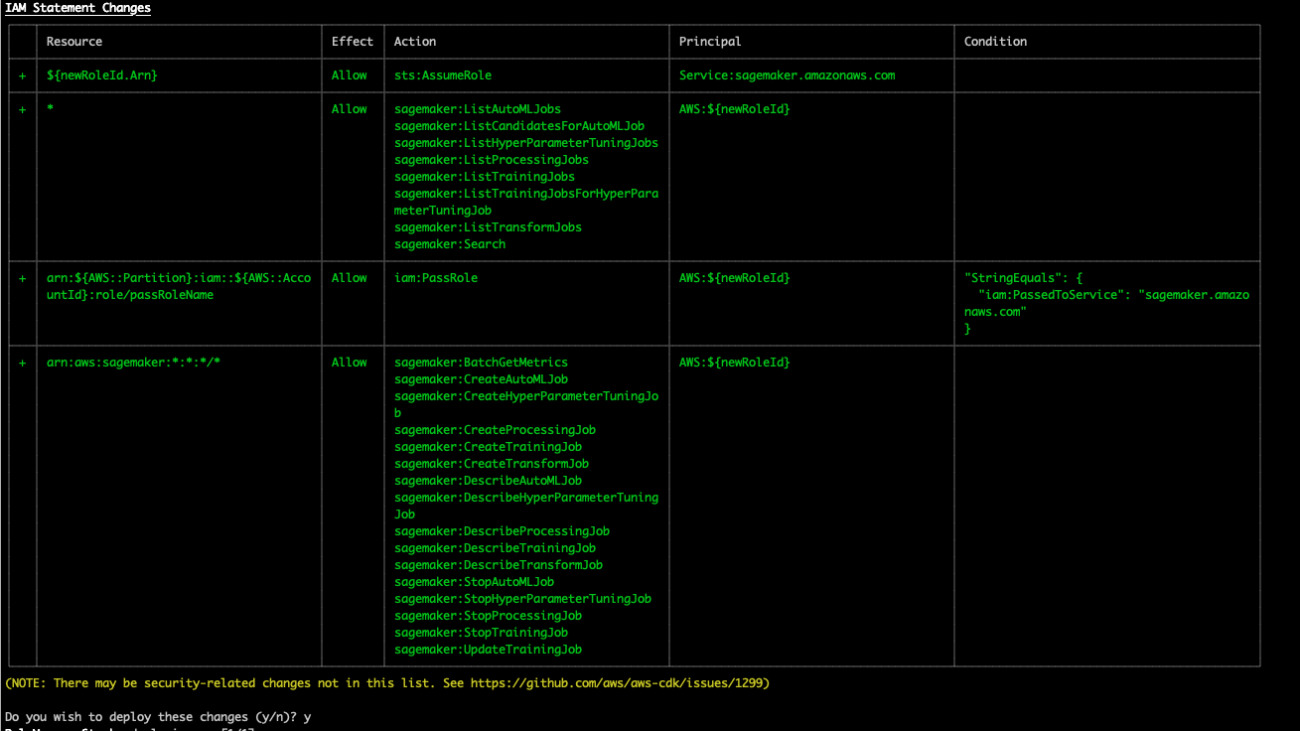Select the Action column header
Viewport: 1300px width, 731px height.
click(x=415, y=42)
